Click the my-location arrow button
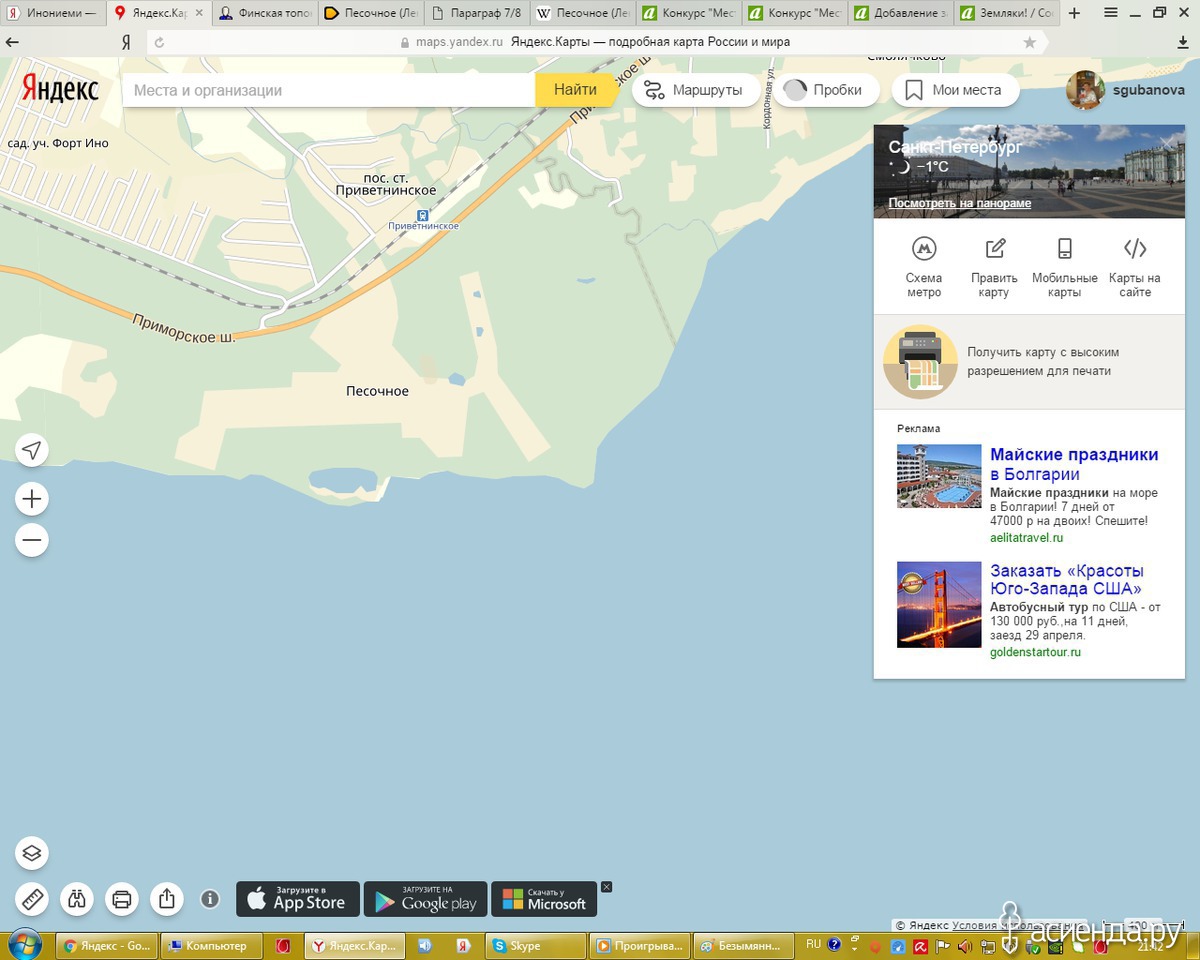 point(32,450)
